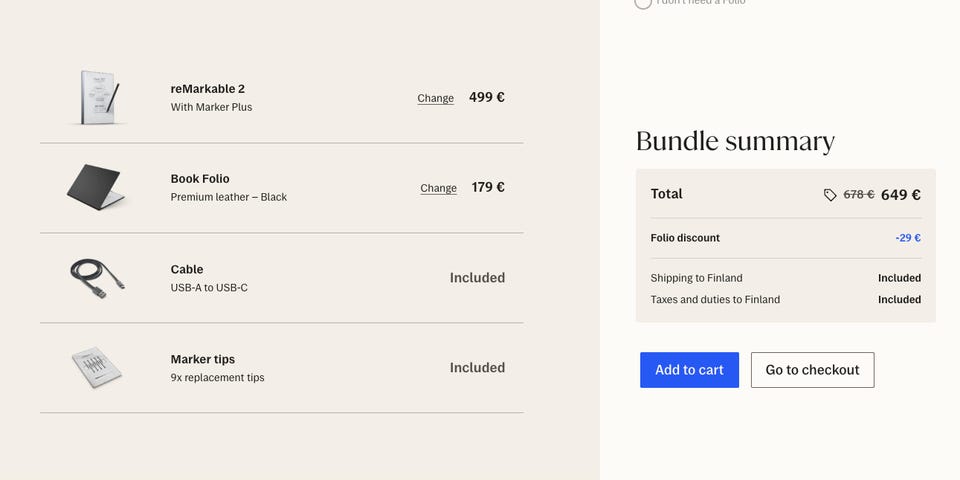960x480 pixels.
Task: Click the 649 € bundle total
Action: coord(901,195)
